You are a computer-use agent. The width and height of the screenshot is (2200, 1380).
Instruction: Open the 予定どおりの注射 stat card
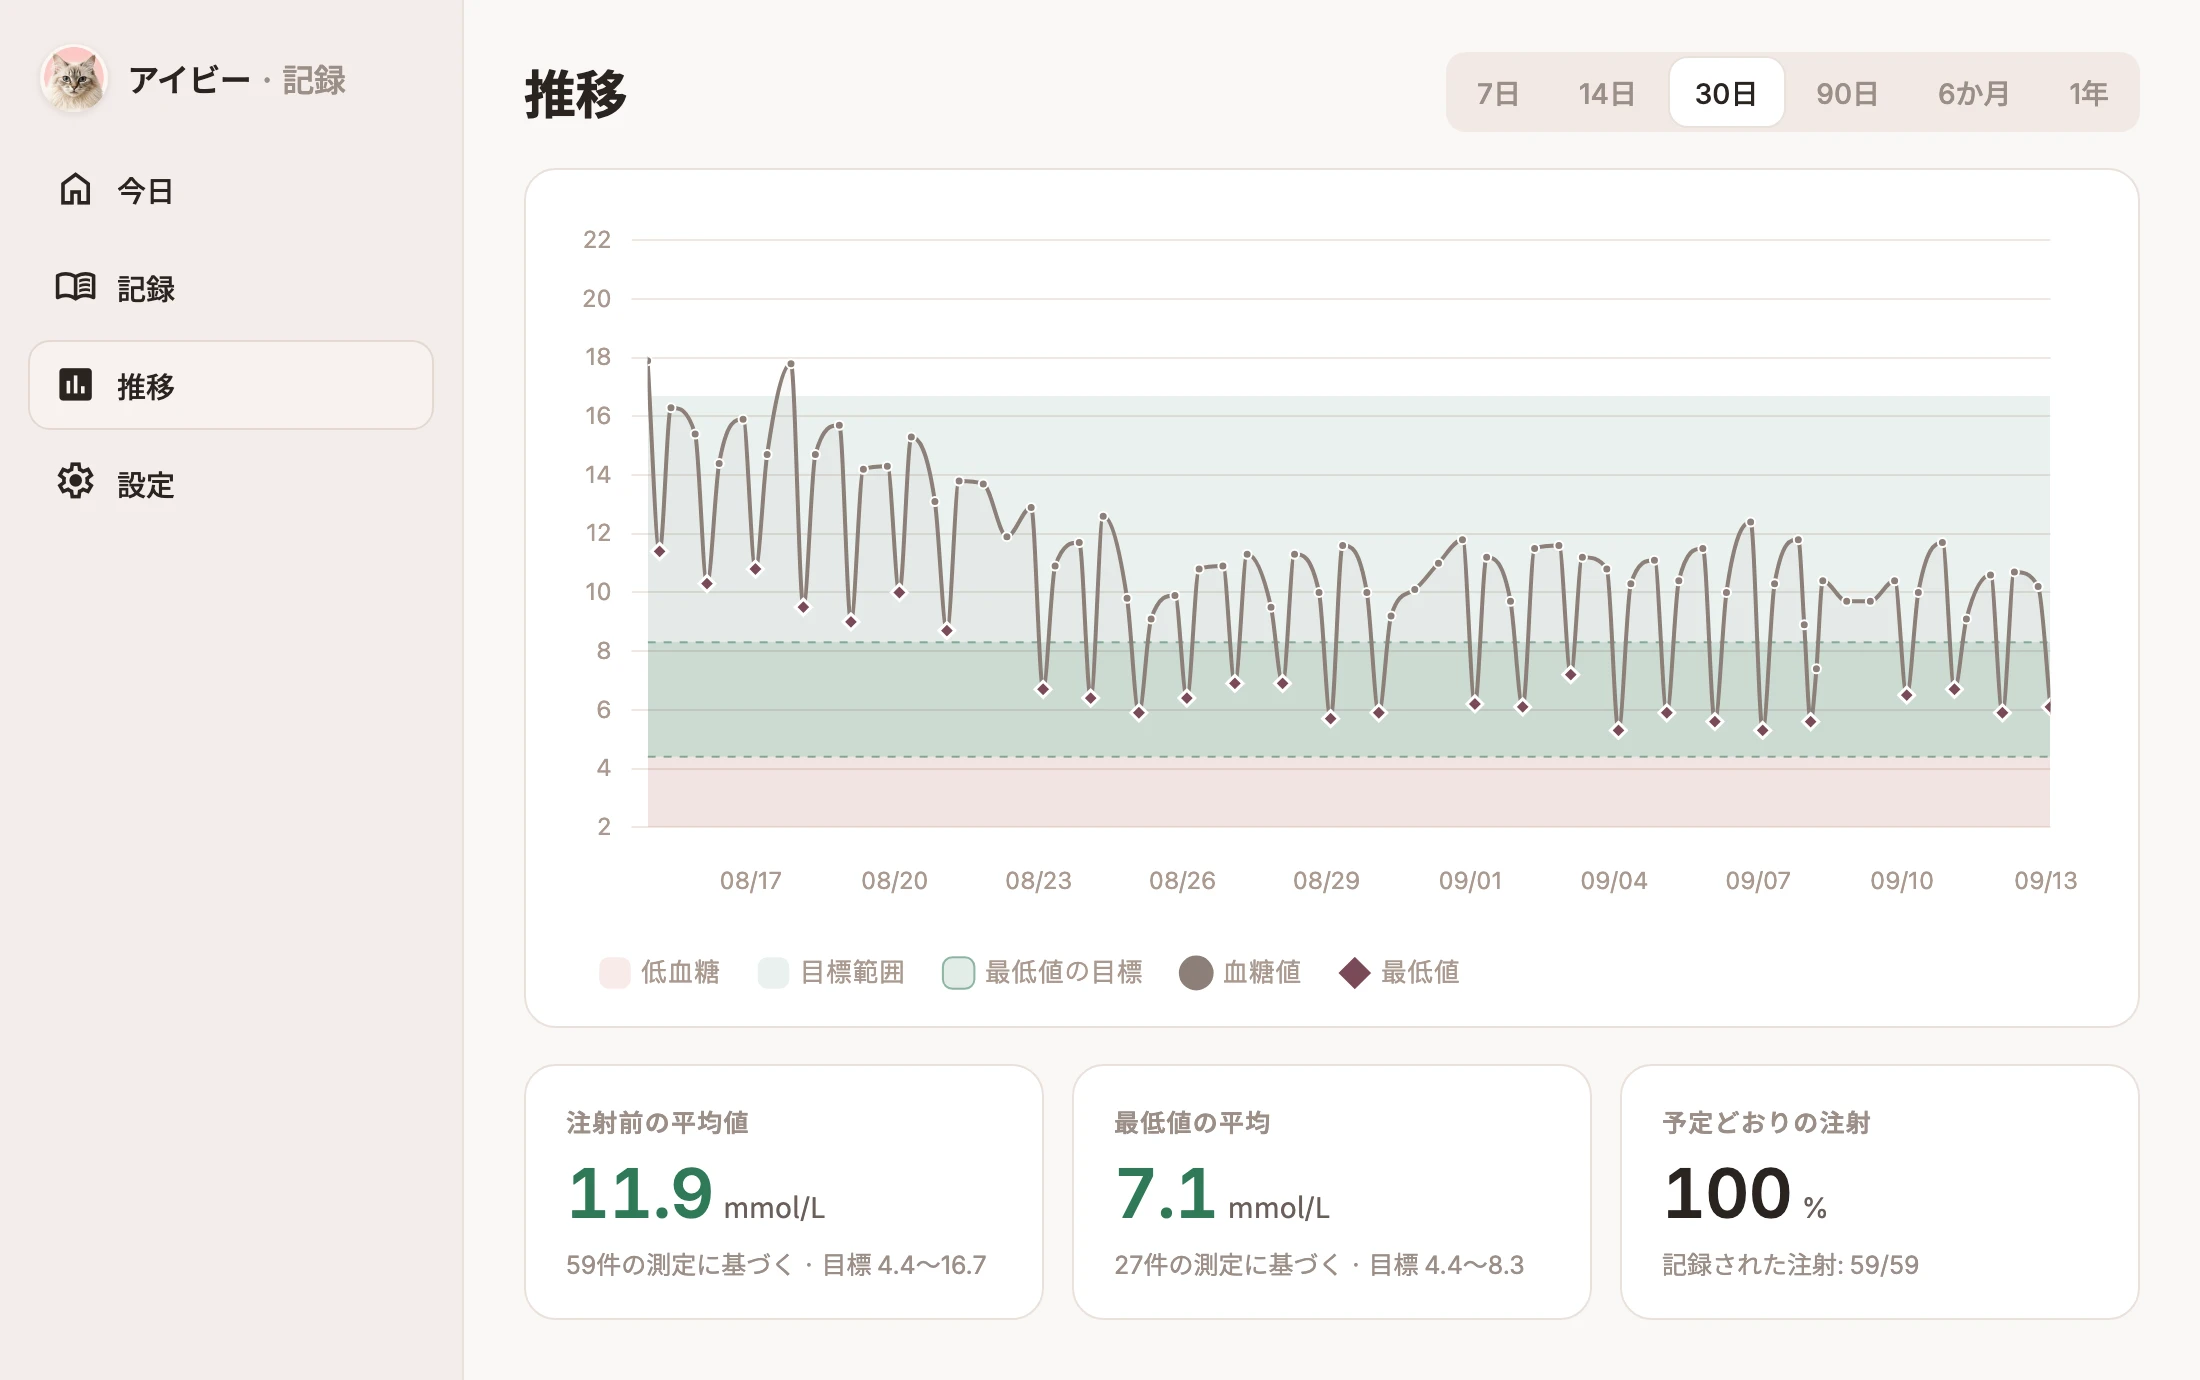point(1879,1191)
